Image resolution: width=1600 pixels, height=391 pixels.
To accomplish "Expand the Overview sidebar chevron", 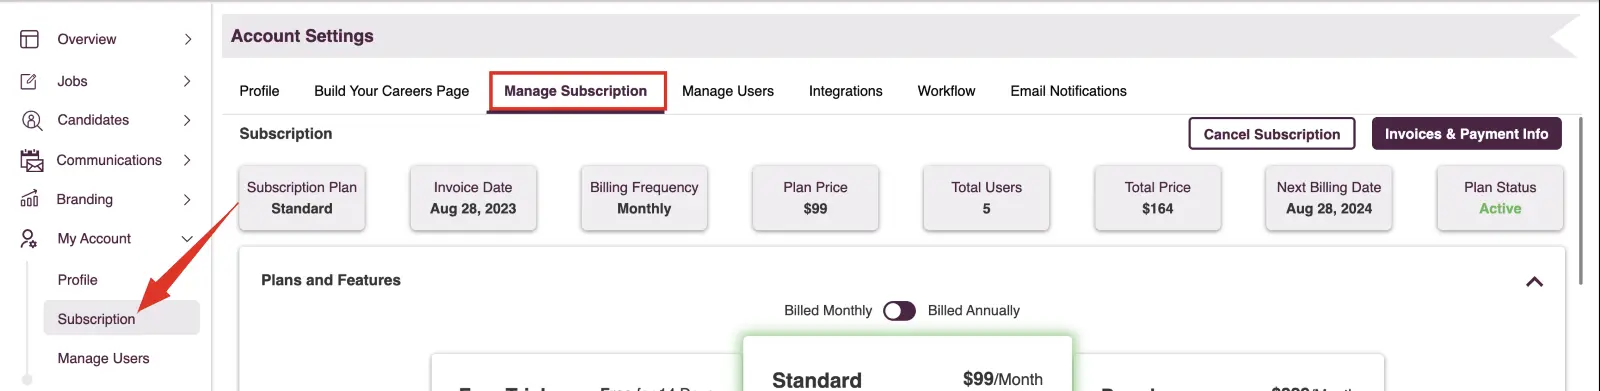I will (187, 39).
